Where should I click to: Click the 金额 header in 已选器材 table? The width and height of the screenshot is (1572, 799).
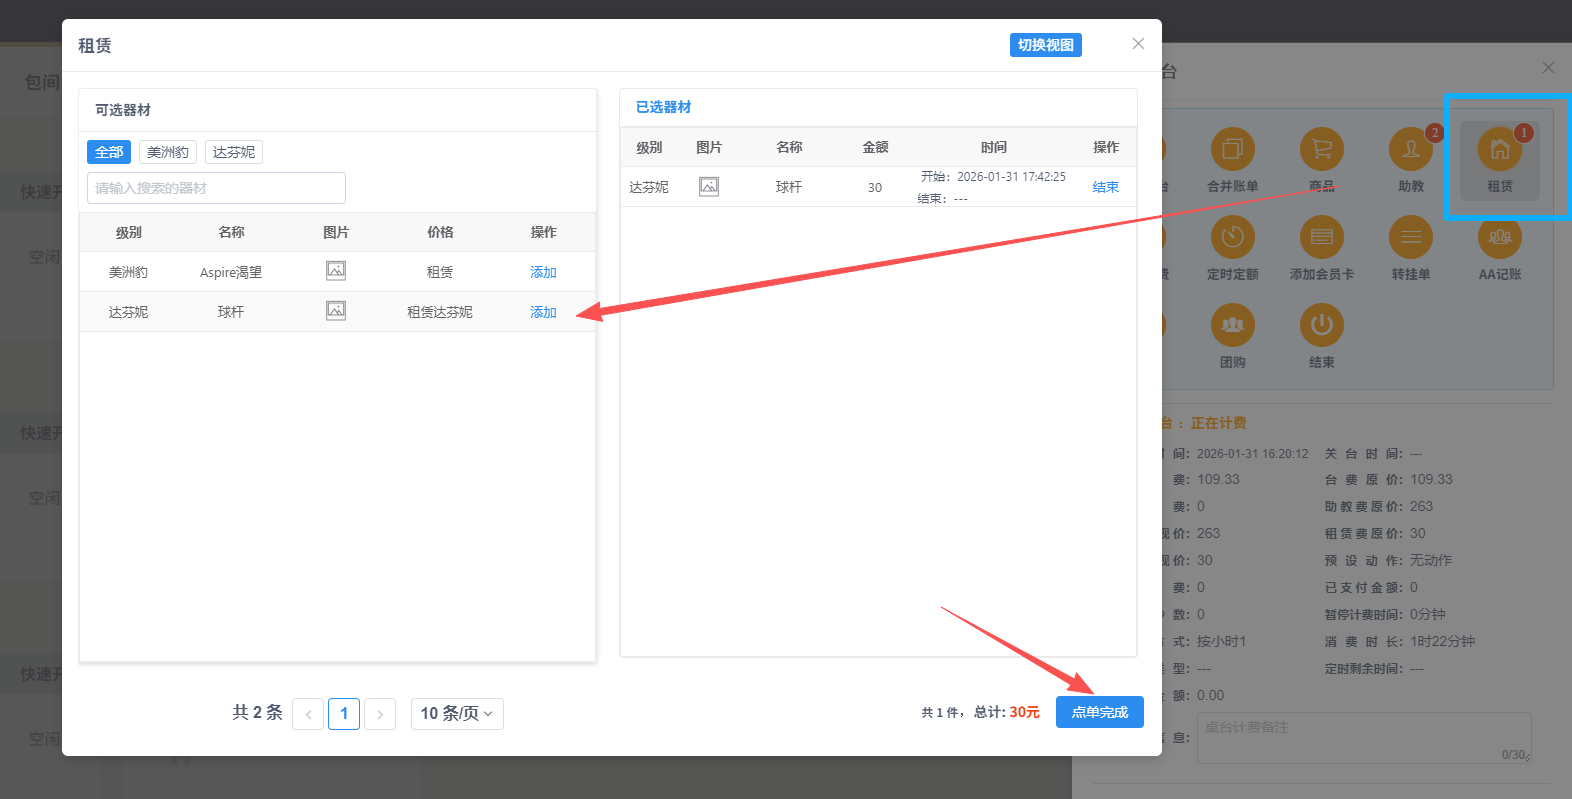pyautogui.click(x=875, y=147)
